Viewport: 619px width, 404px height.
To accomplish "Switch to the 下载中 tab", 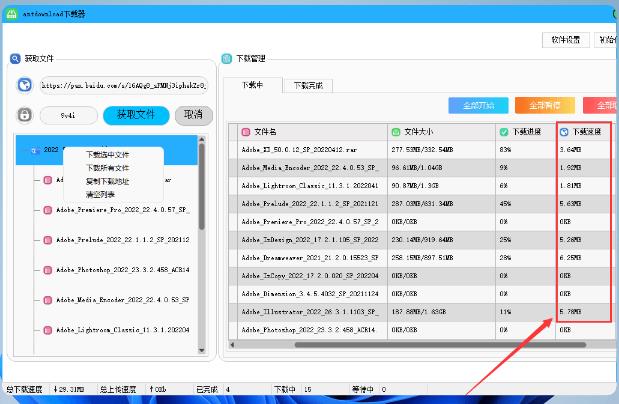I will tap(253, 85).
